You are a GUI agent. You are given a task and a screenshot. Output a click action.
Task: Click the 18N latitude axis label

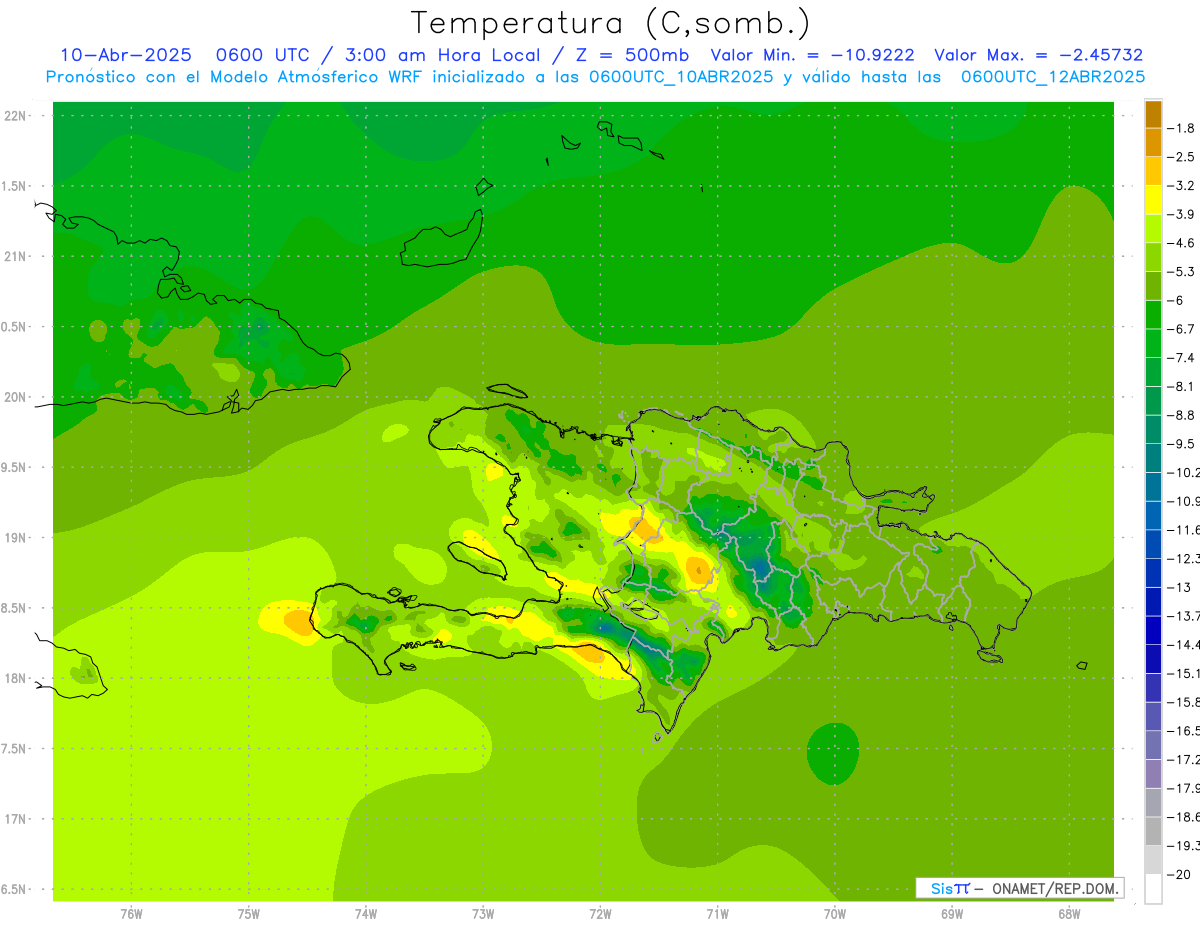[16, 678]
